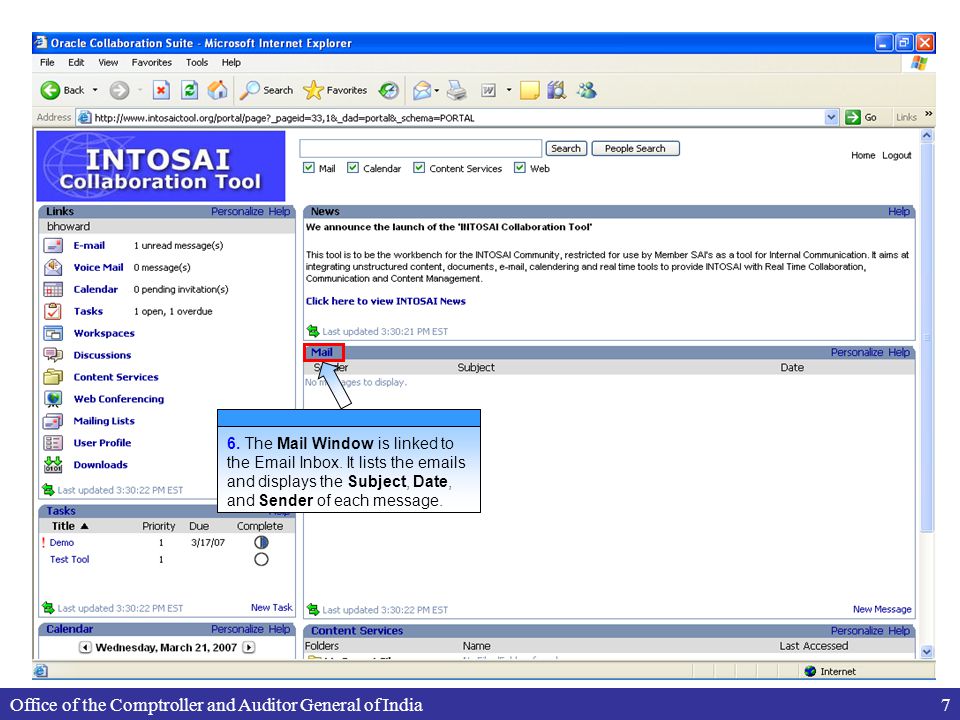
Task: Click the Print icon in toolbar
Action: click(457, 91)
